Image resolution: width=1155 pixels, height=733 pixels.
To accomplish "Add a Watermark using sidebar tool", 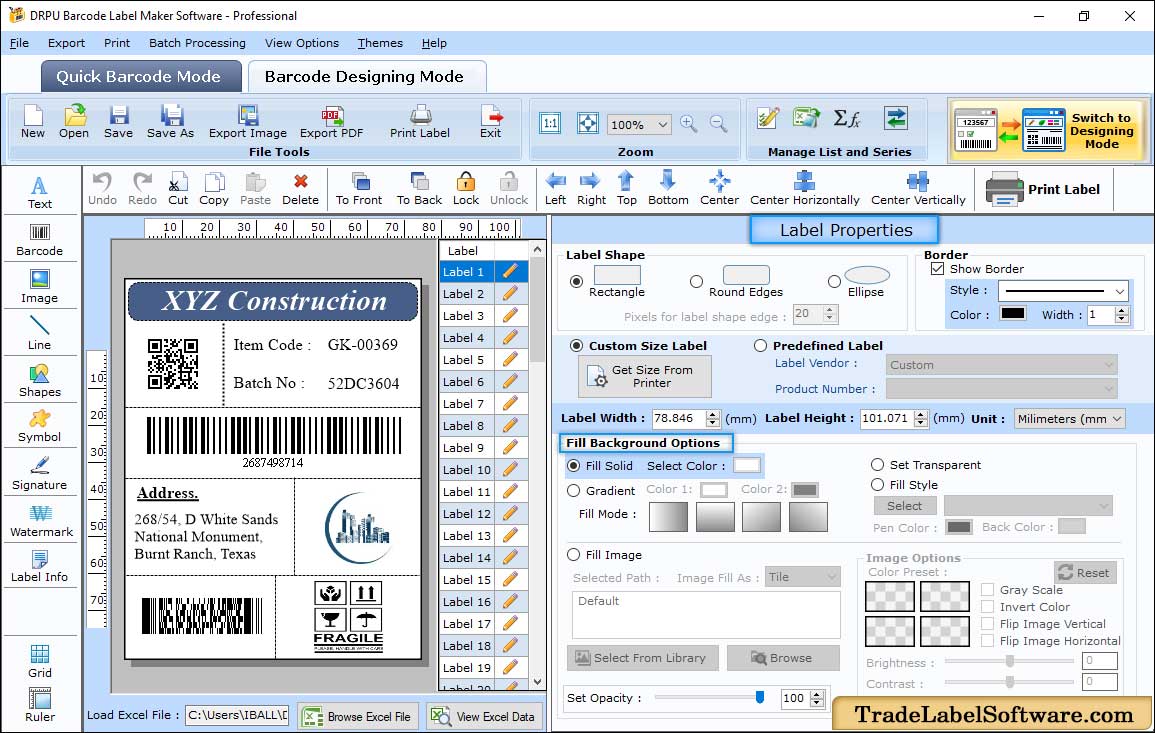I will coord(40,521).
